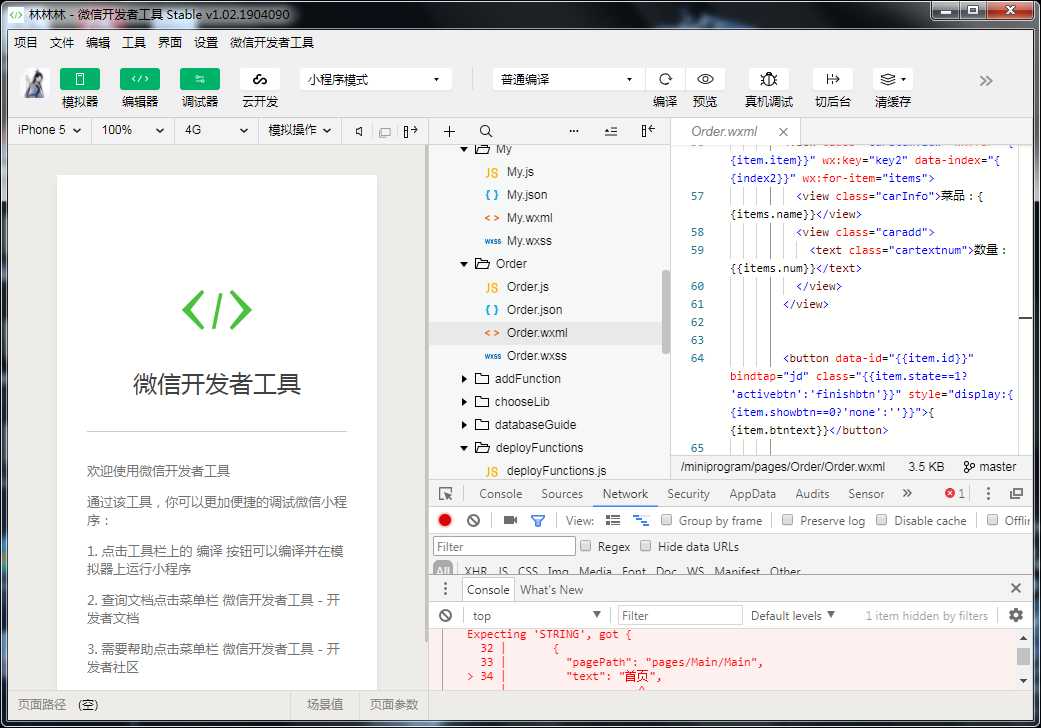Open the 小程序模式 mode dropdown
This screenshot has height=728, width=1041.
(x=375, y=80)
